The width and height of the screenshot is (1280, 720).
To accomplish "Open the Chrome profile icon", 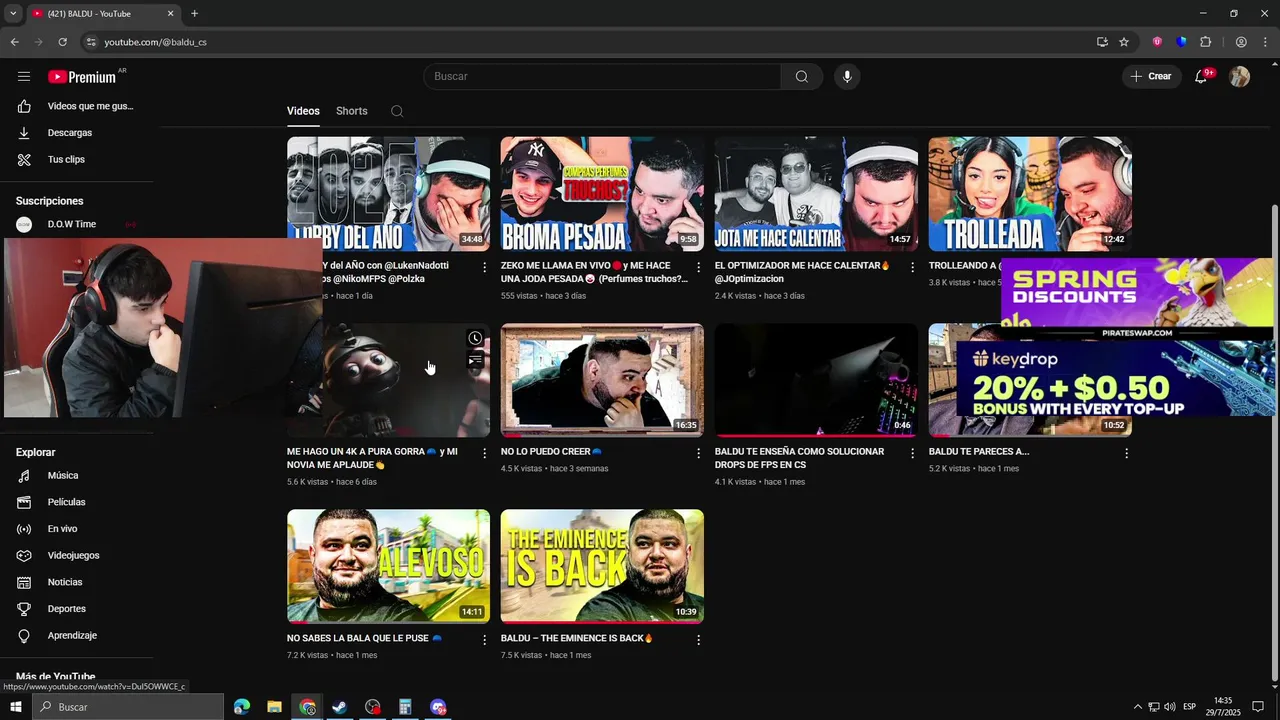I will point(1241,42).
